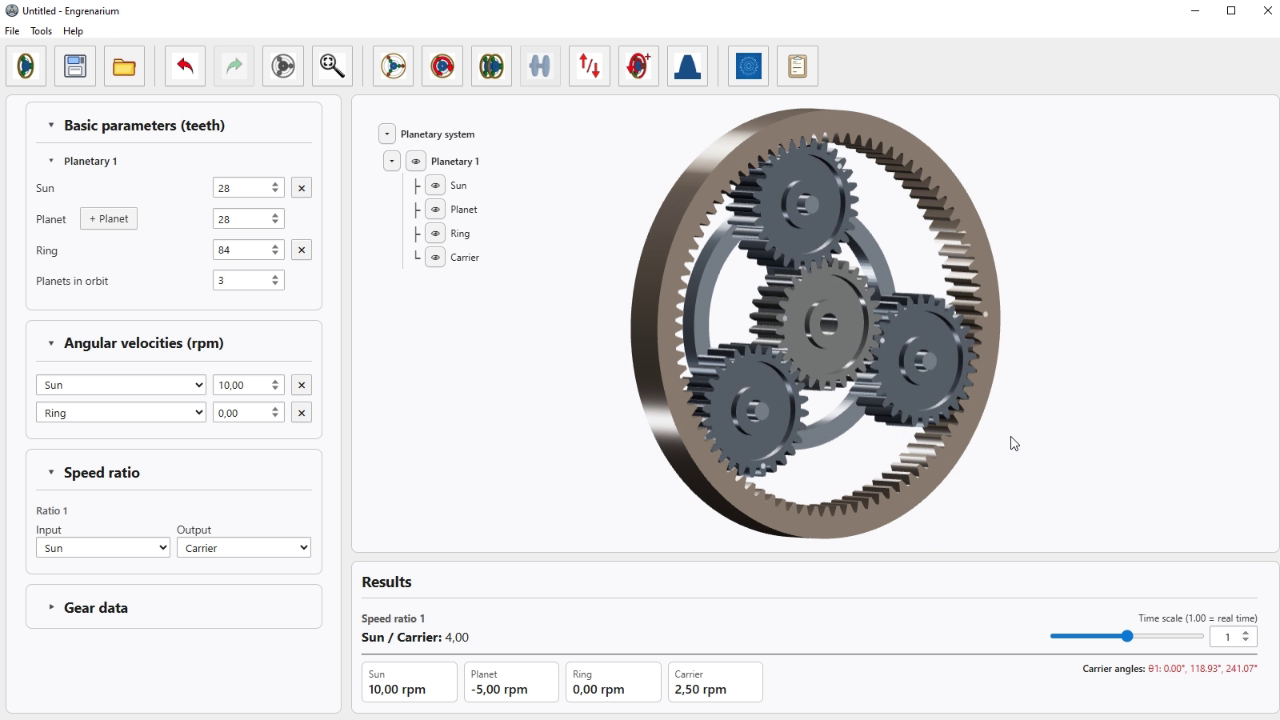1280x720 pixels.
Task: Select Planet in the model tree
Action: (x=464, y=209)
